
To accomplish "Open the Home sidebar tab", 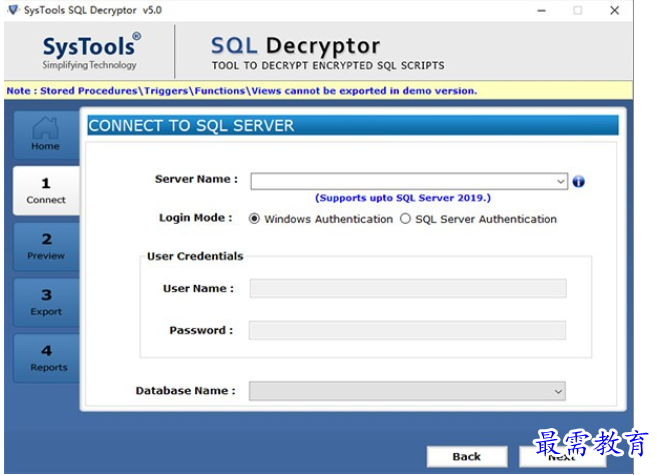I will click(x=46, y=135).
